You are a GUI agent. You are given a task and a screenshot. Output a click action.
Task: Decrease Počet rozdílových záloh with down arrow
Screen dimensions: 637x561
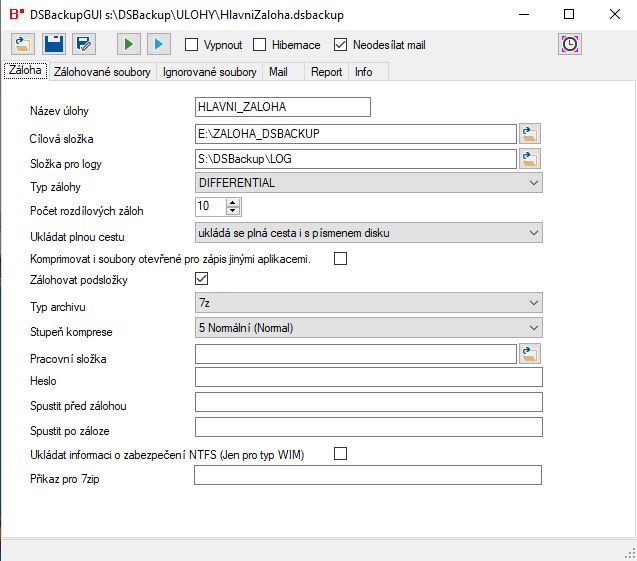click(x=233, y=210)
